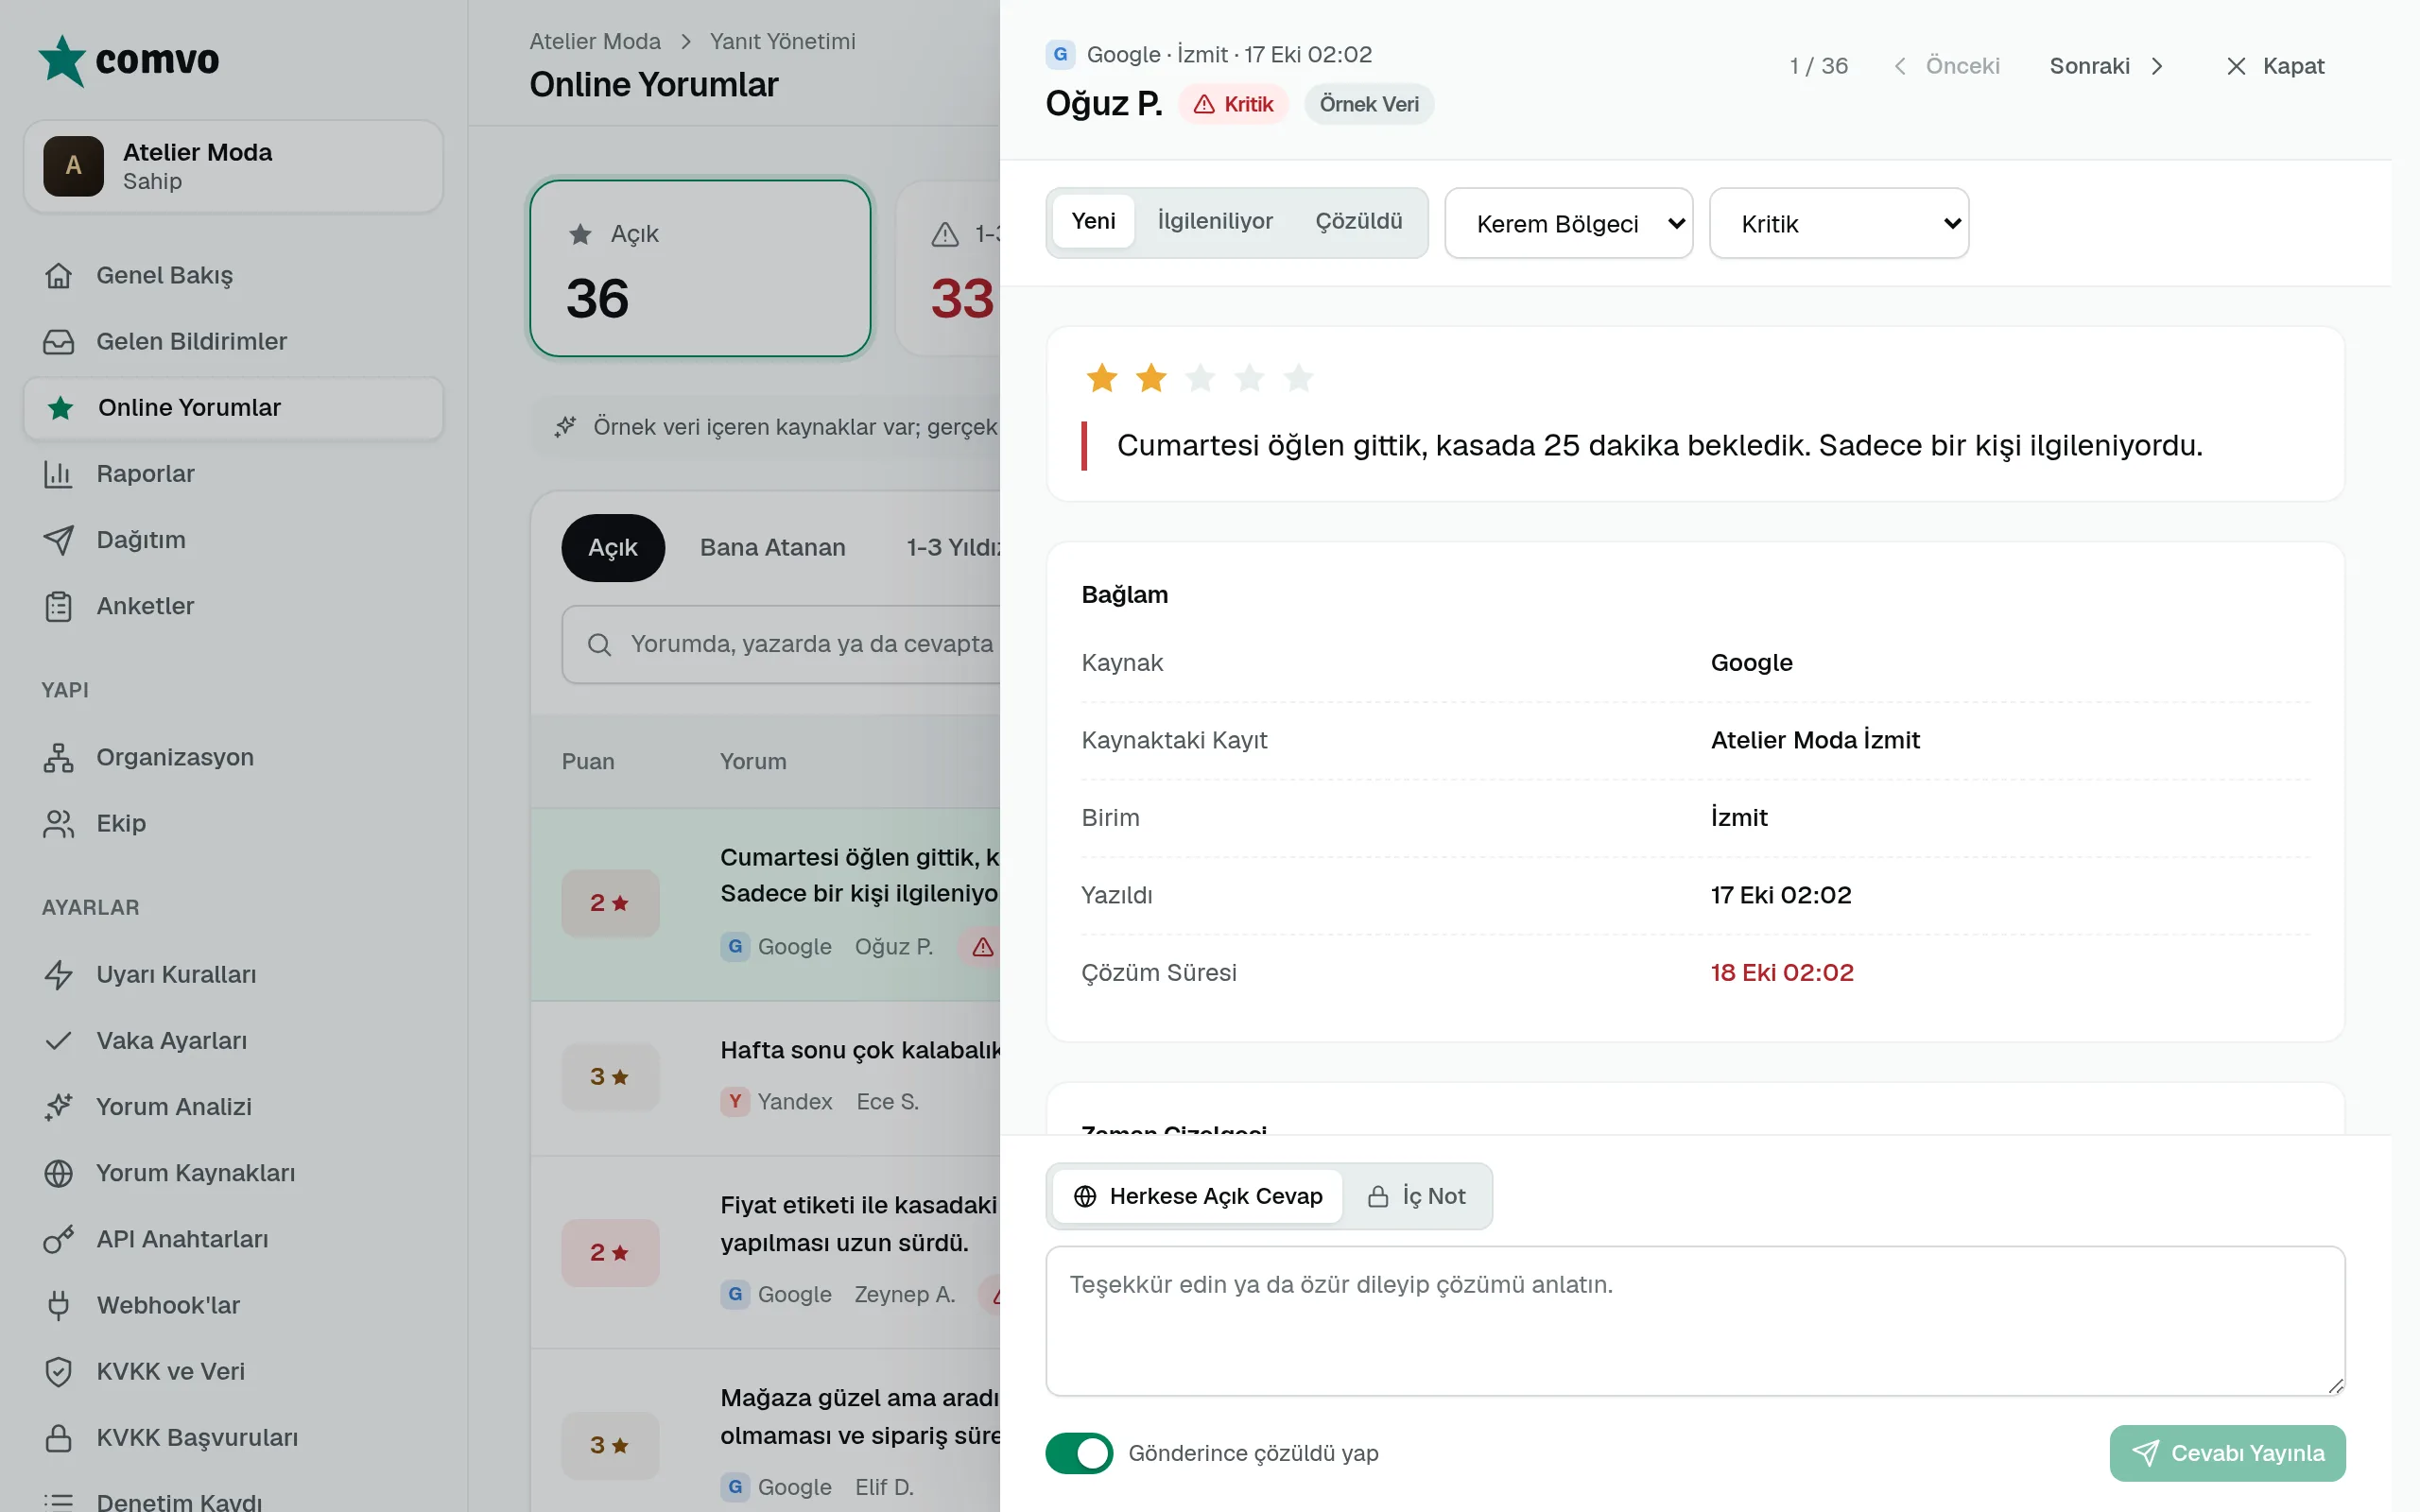This screenshot has width=2420, height=1512.
Task: Open the Ece S. Yandex review row
Action: pos(766,1078)
